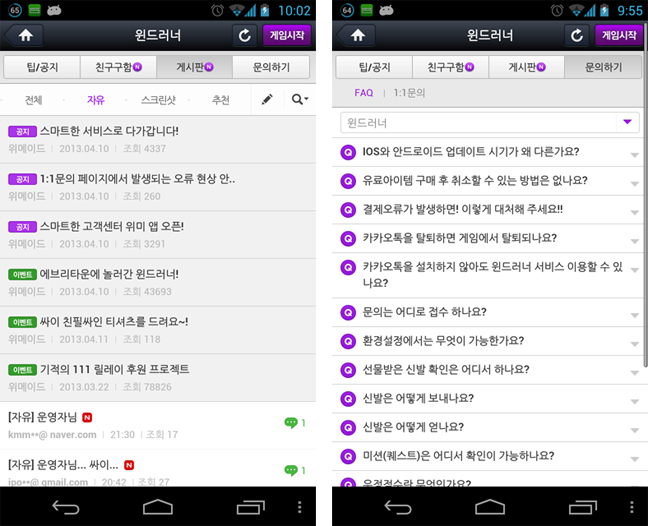648x526 pixels.
Task: Select the 스크린샷 board filter
Action: click(158, 100)
